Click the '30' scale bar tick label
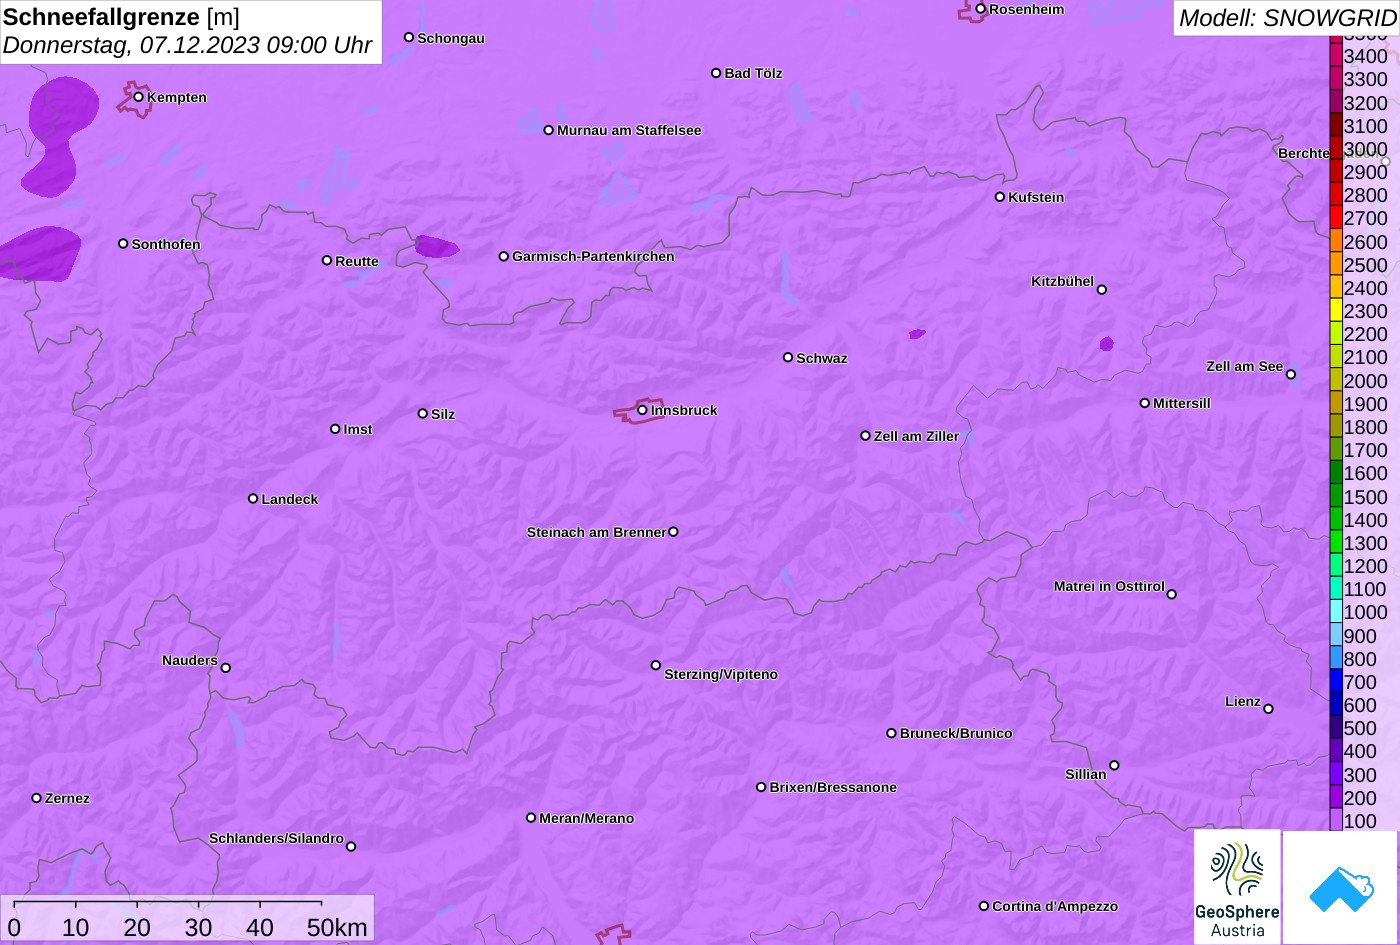The height and width of the screenshot is (945, 1400). click(x=198, y=928)
